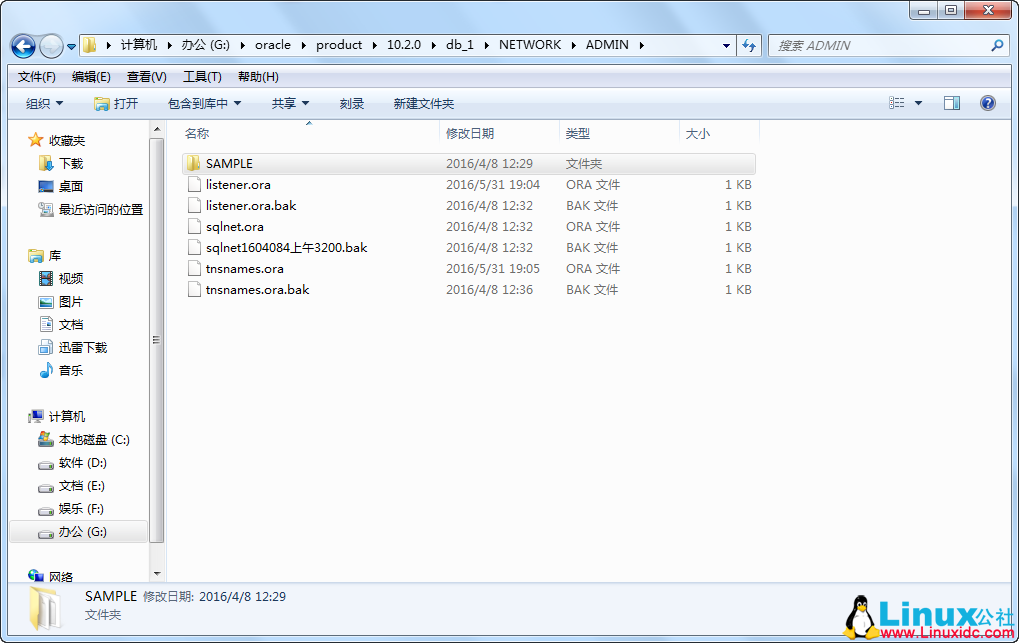This screenshot has height=643, width=1019.
Task: Open the view options dropdown arrow
Action: point(918,103)
